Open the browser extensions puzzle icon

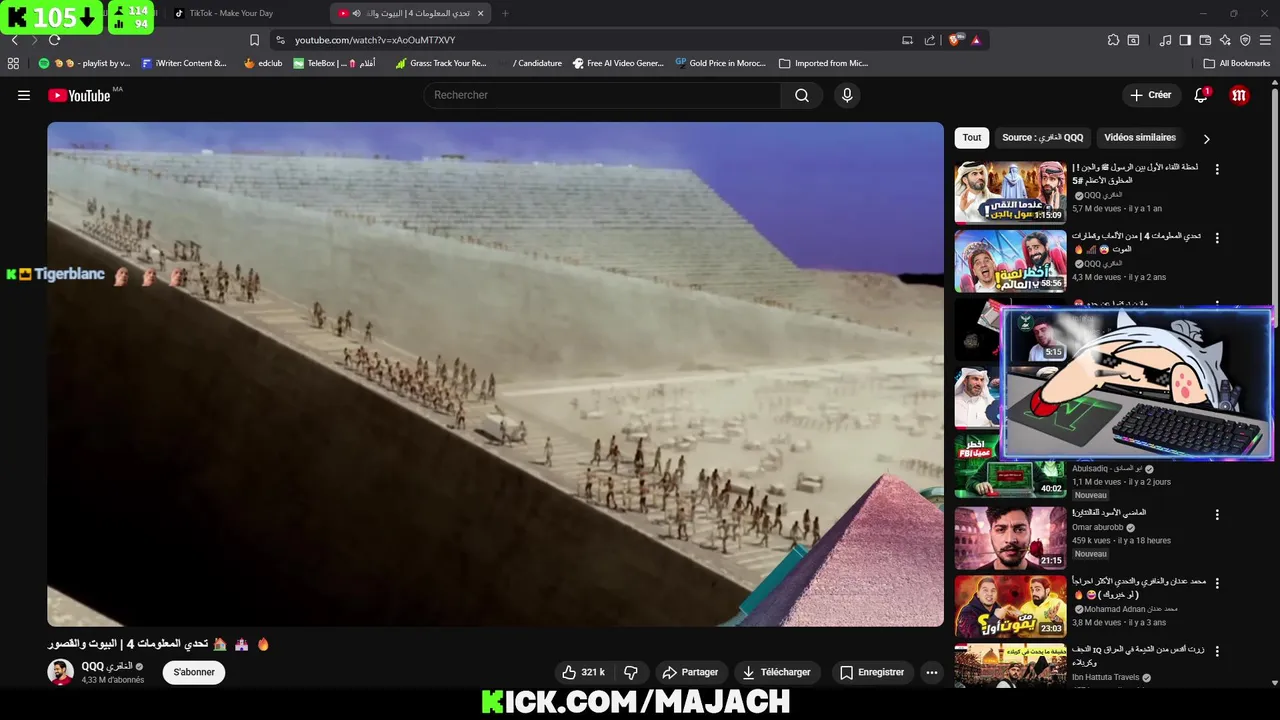[1113, 40]
